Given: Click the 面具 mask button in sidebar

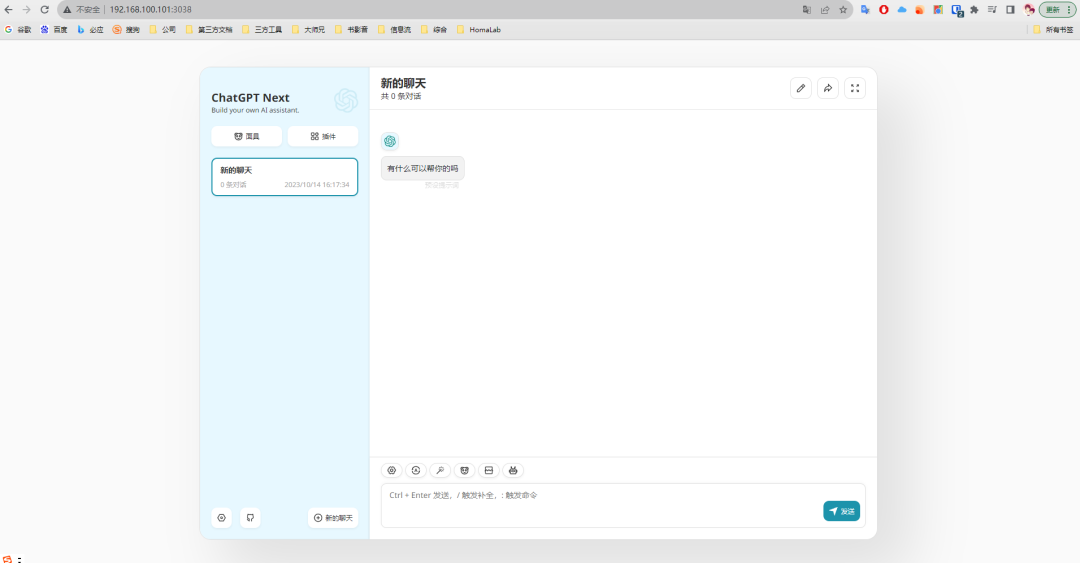Looking at the screenshot, I should tap(247, 136).
